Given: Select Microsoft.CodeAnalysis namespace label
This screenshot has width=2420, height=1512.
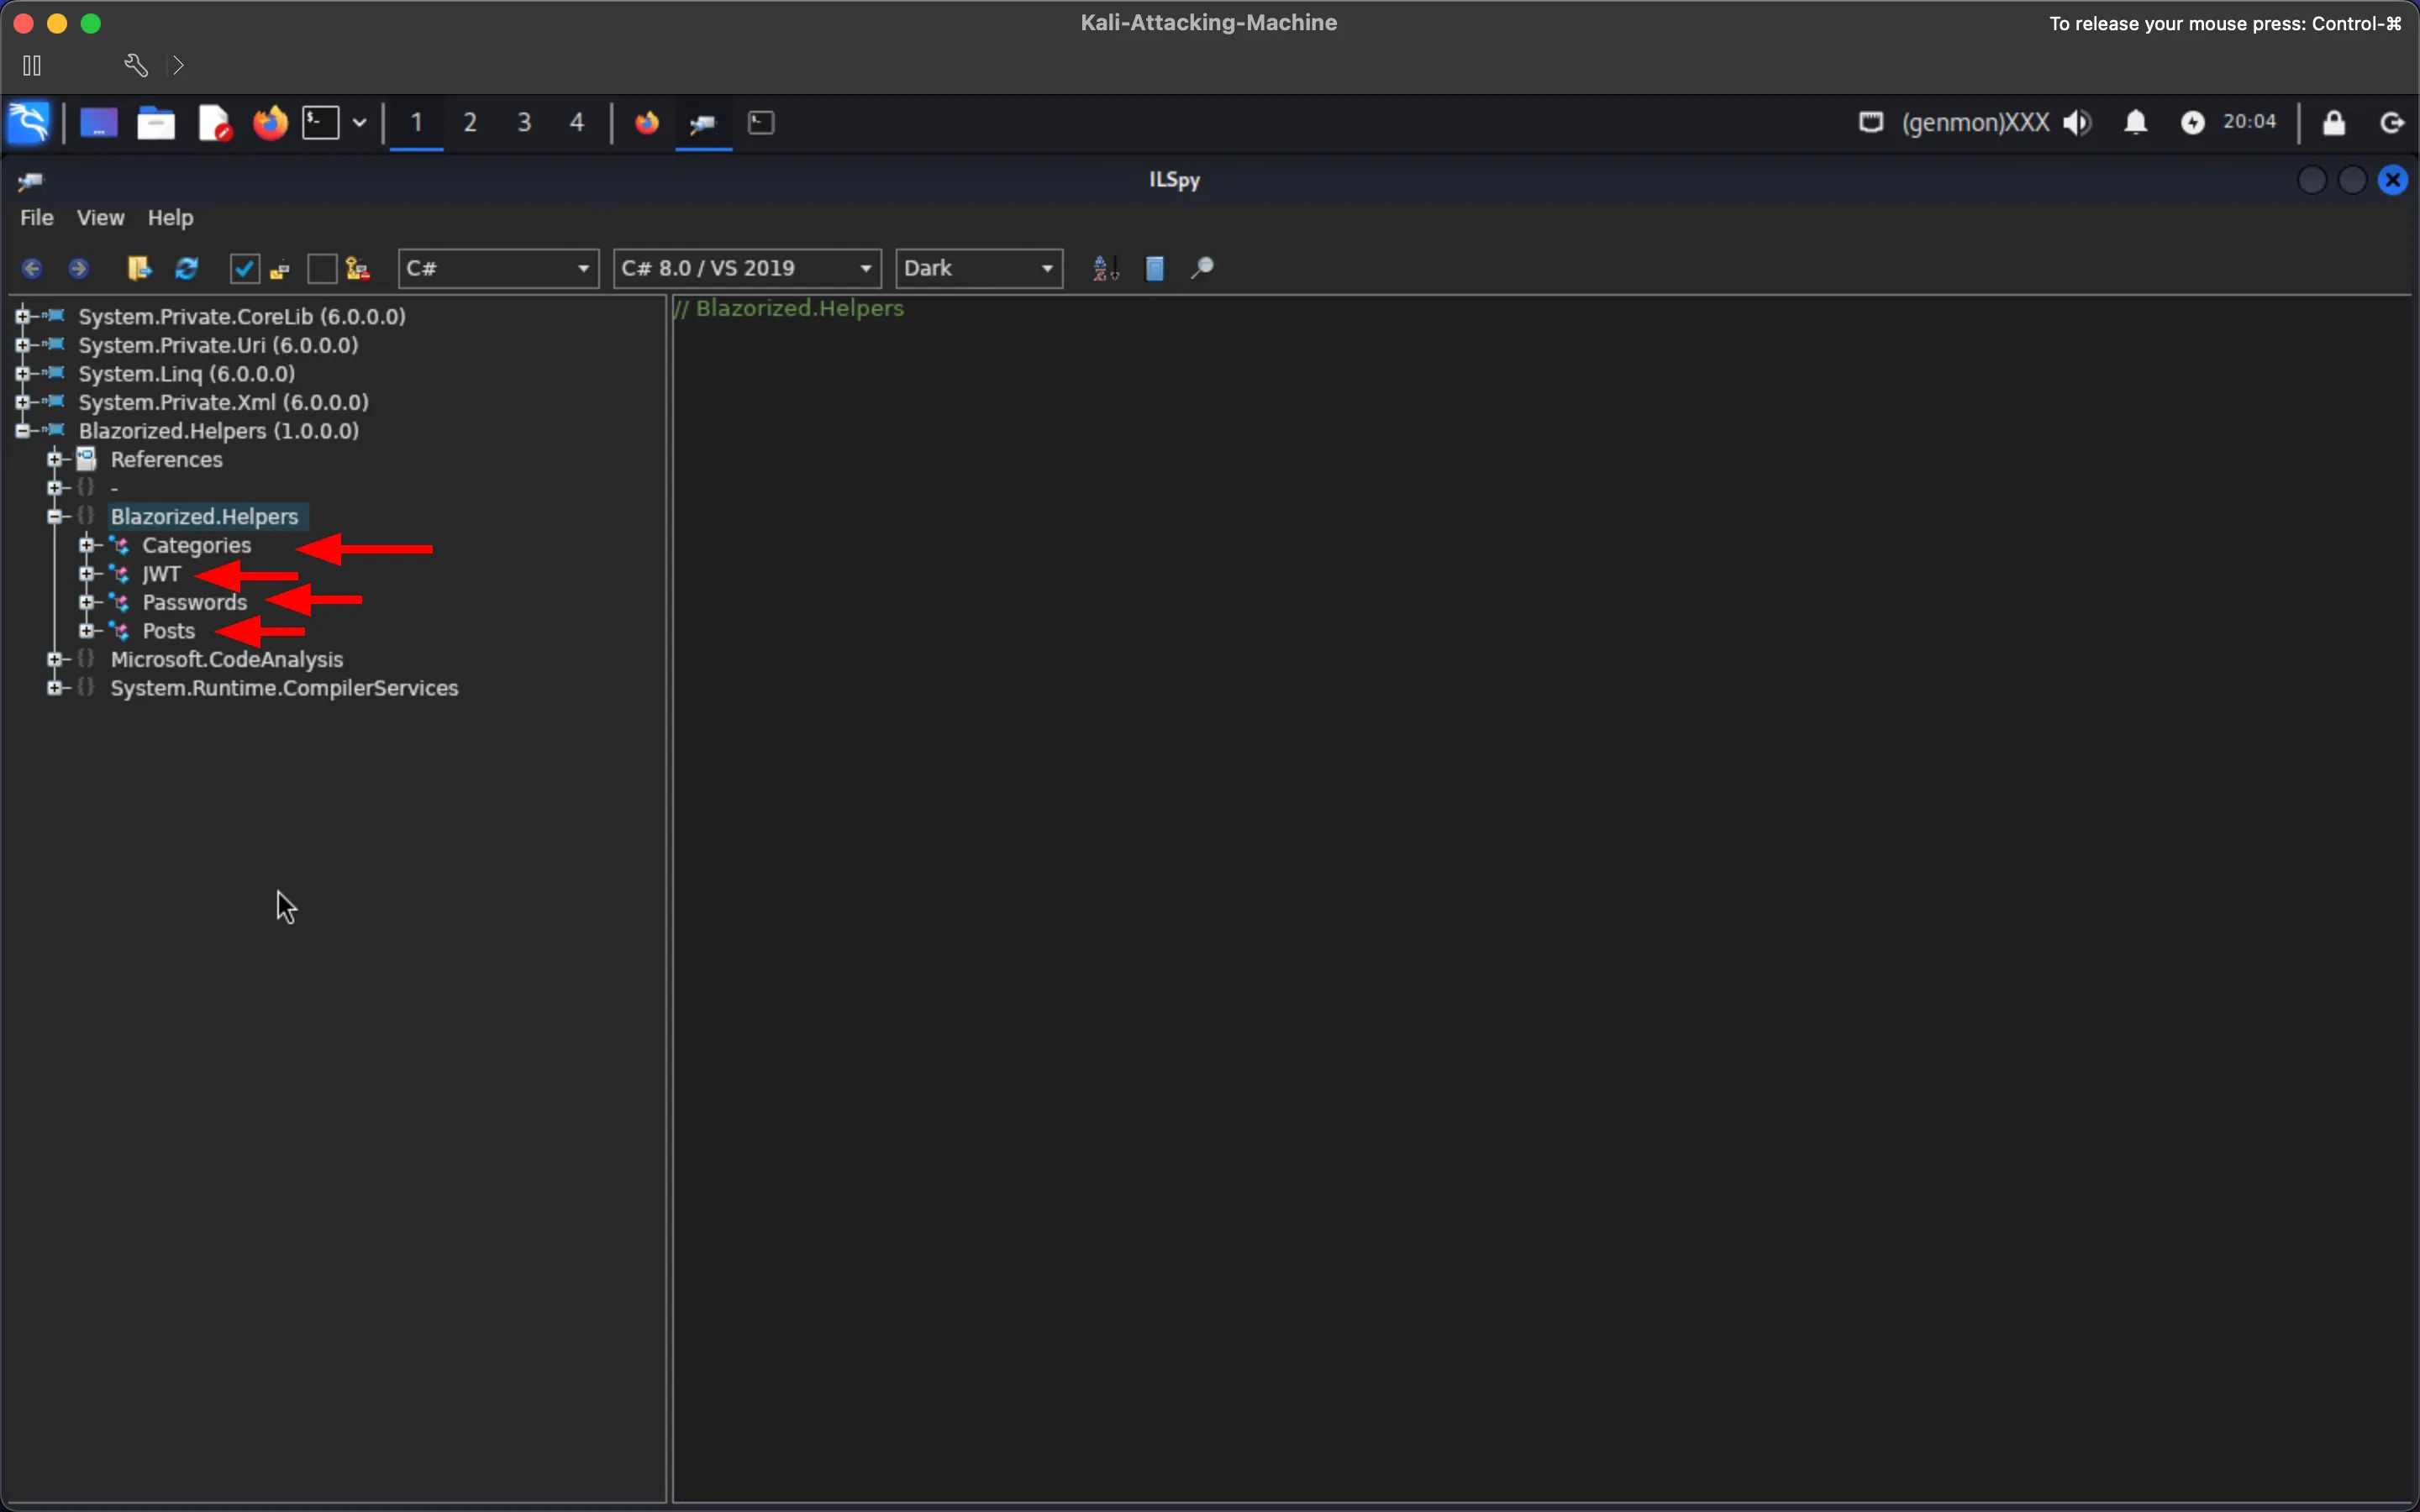Looking at the screenshot, I should click(x=227, y=659).
